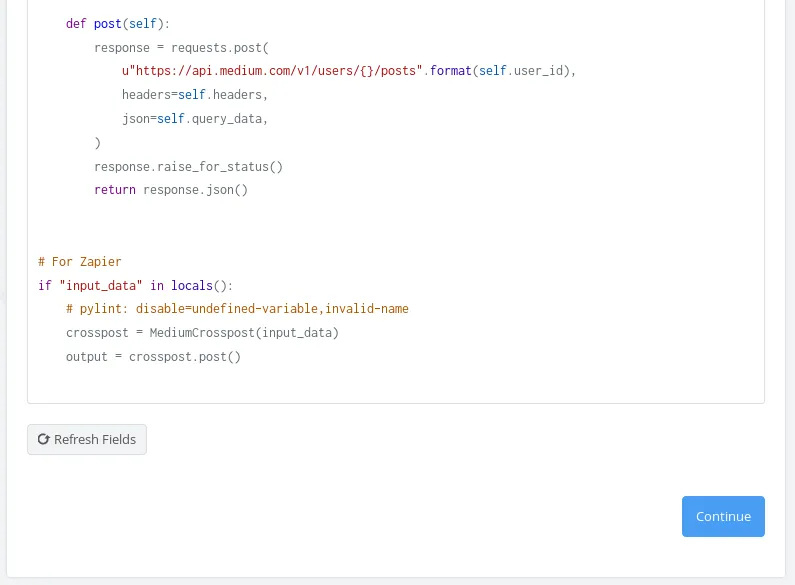The image size is (795, 585).
Task: Click the line 'def post(self):'
Action: 118,24
